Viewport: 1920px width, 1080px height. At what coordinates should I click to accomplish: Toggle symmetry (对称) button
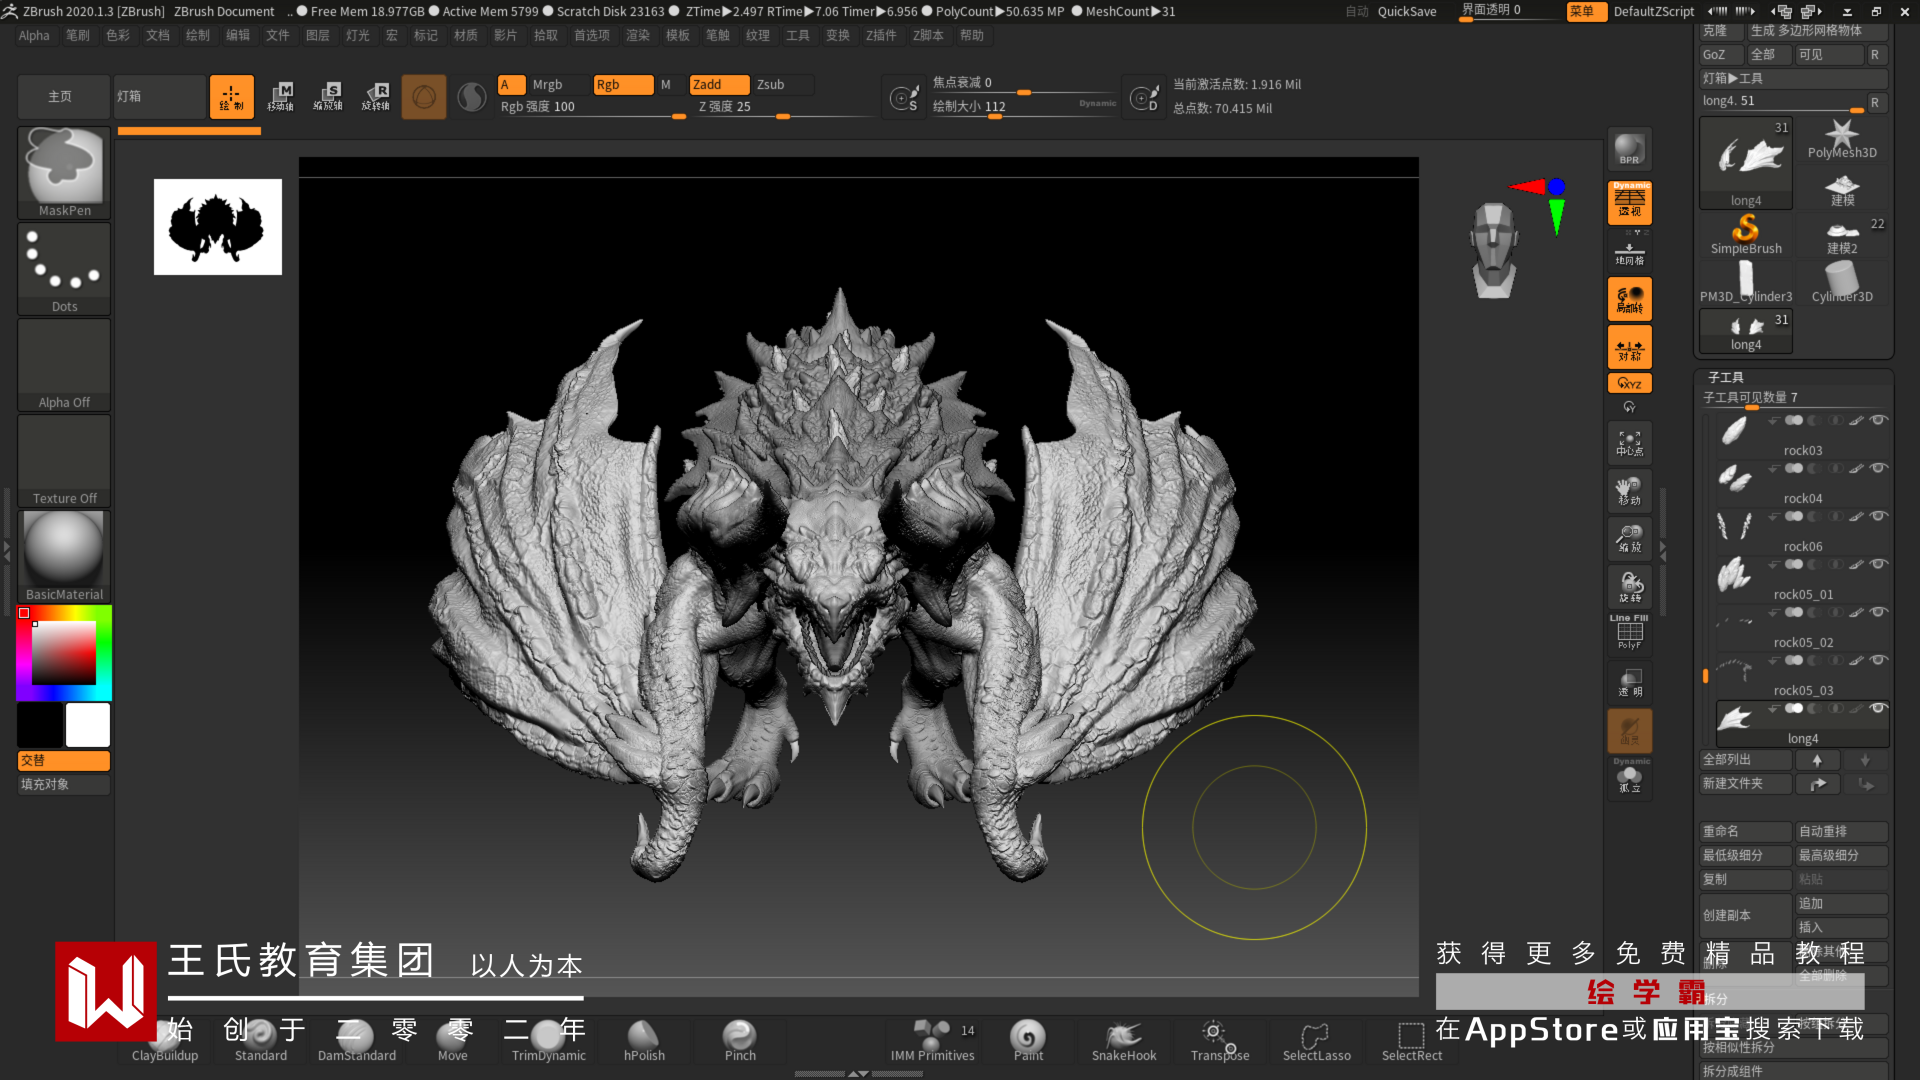1629,348
